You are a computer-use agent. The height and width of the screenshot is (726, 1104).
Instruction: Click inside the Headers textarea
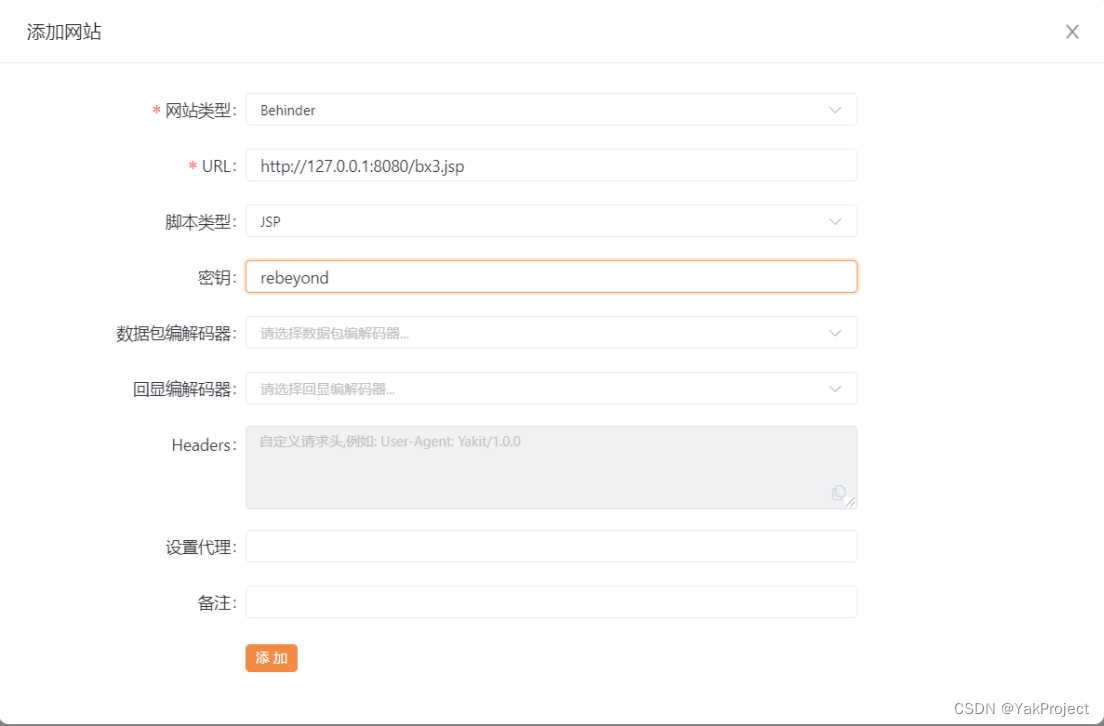coord(550,460)
